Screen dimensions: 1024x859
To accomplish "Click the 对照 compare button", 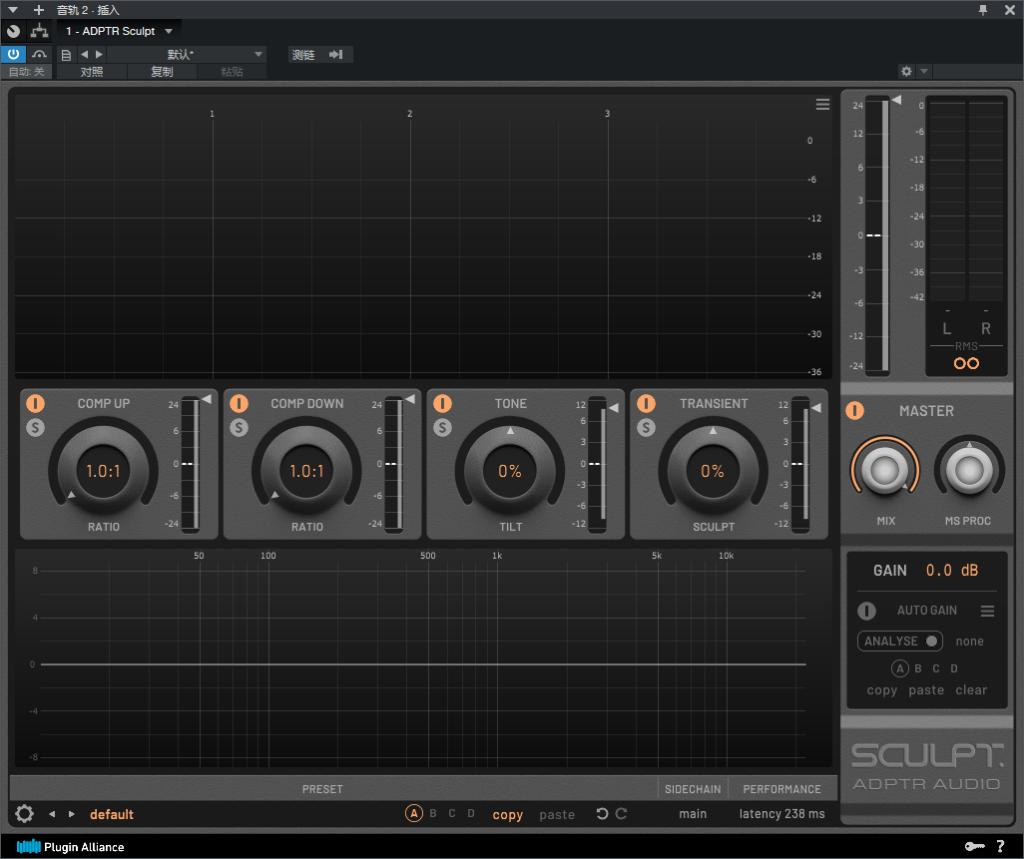I will [x=91, y=72].
